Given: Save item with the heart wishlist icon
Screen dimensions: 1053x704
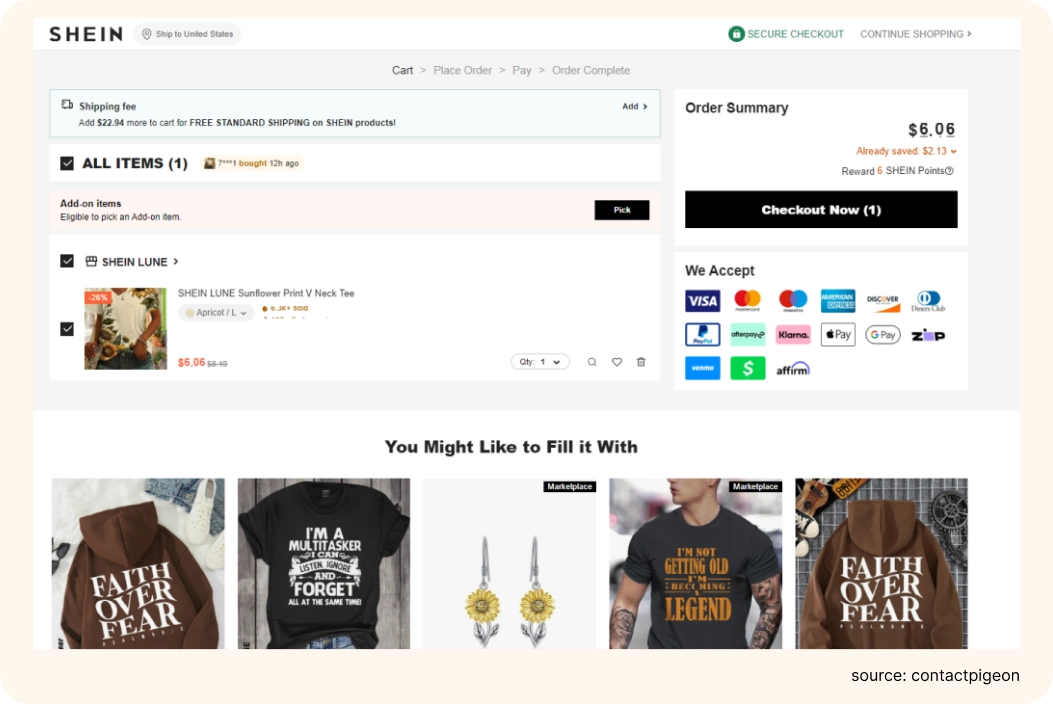Looking at the screenshot, I should pyautogui.click(x=616, y=362).
